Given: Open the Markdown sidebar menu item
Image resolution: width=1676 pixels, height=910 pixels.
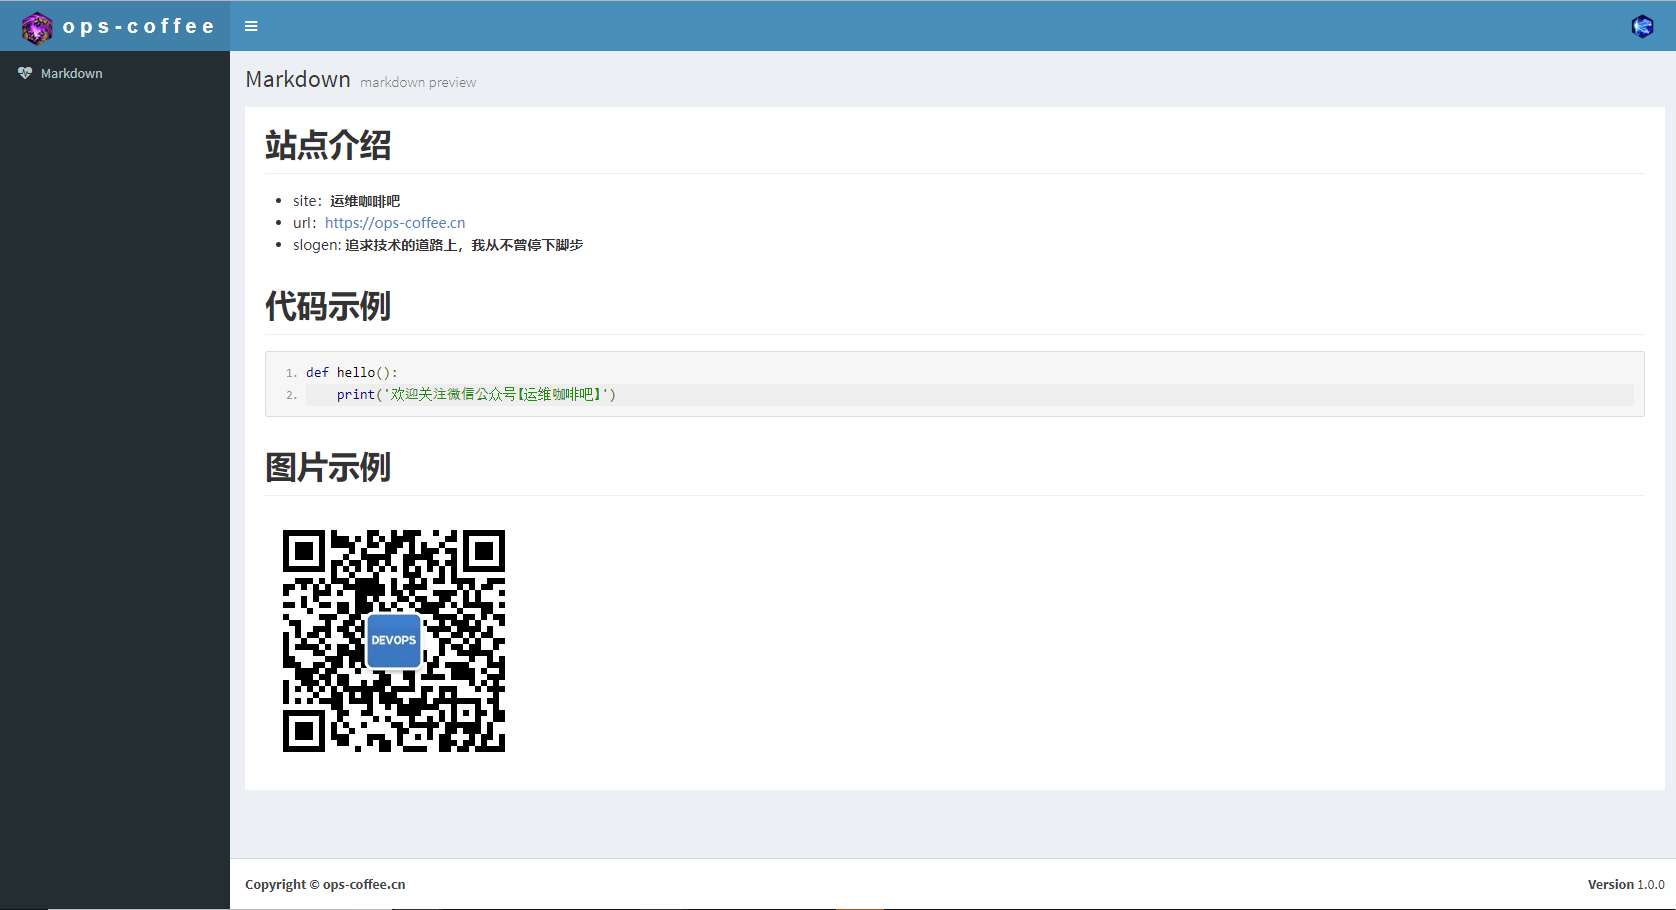Looking at the screenshot, I should 115,73.
